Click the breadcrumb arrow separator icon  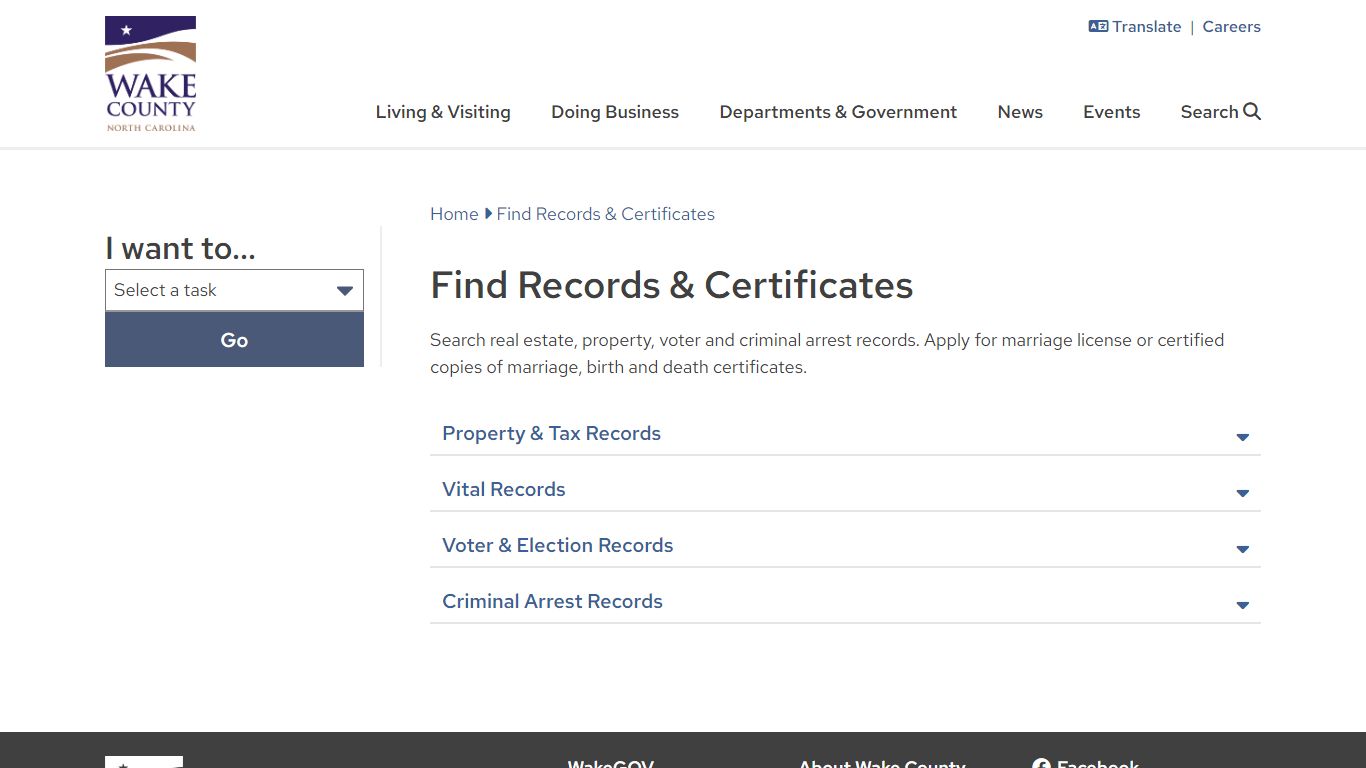pyautogui.click(x=488, y=213)
